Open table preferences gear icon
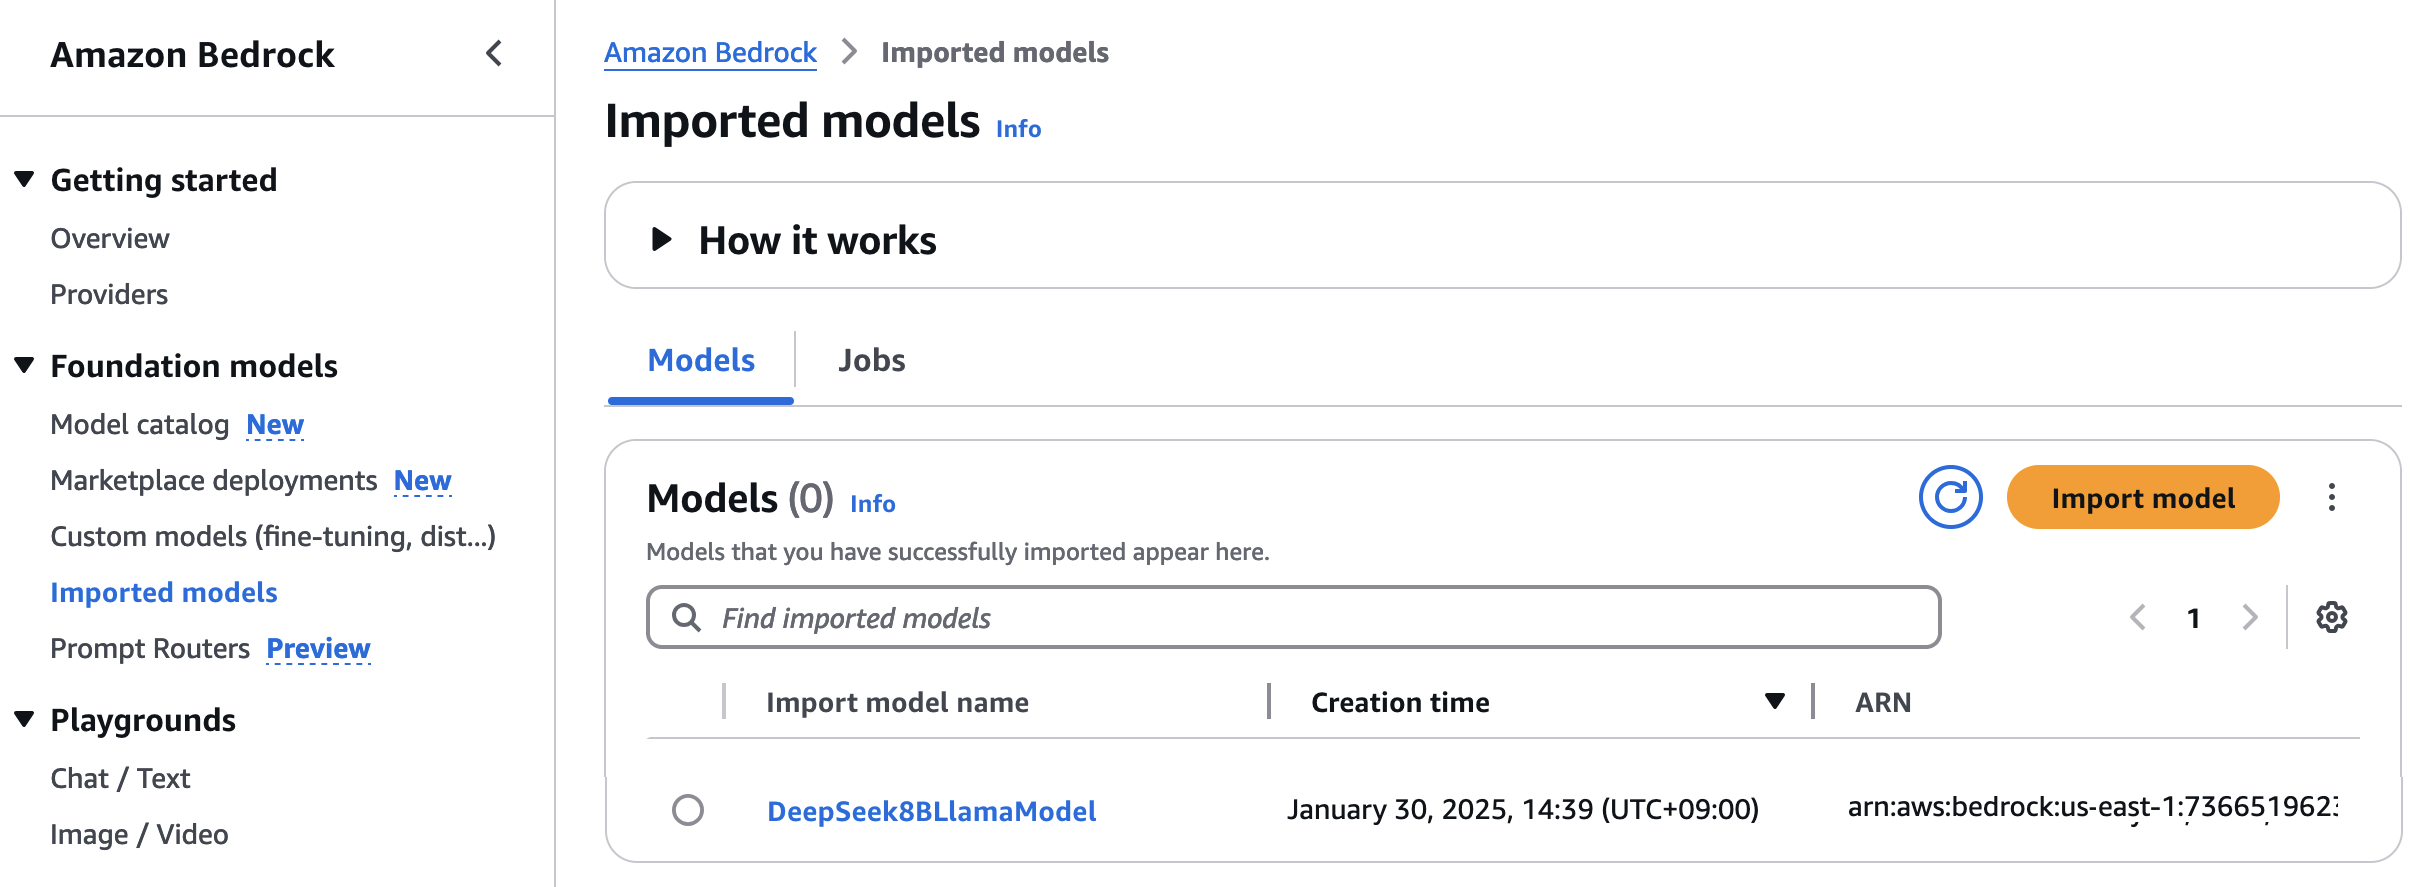 click(x=2331, y=617)
